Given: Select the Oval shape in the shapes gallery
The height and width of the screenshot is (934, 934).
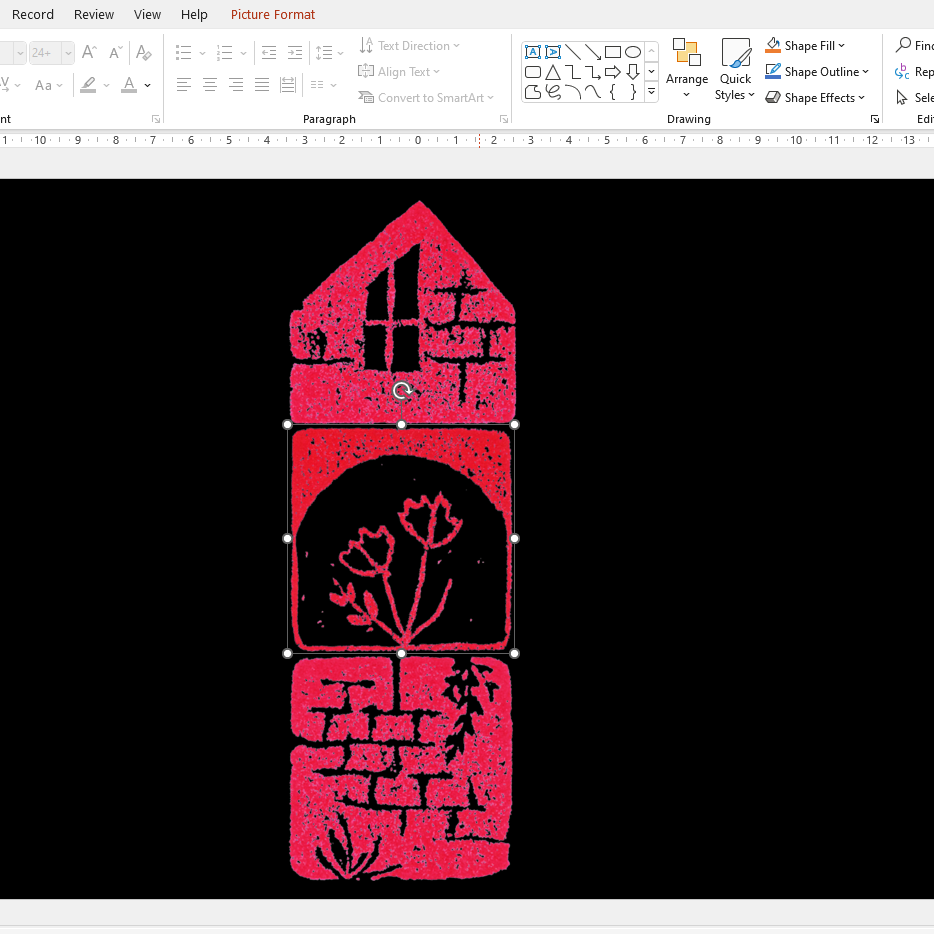Looking at the screenshot, I should click(x=632, y=51).
